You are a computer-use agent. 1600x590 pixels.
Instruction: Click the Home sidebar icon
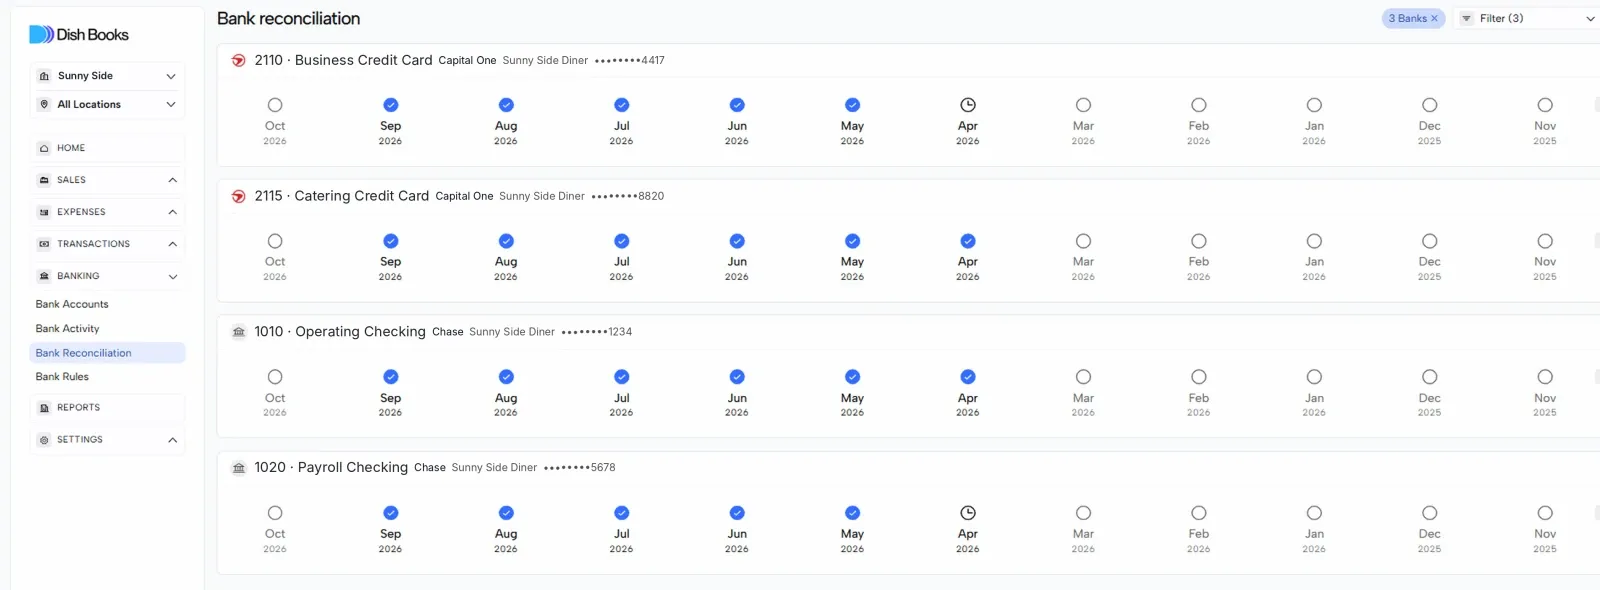tap(44, 148)
